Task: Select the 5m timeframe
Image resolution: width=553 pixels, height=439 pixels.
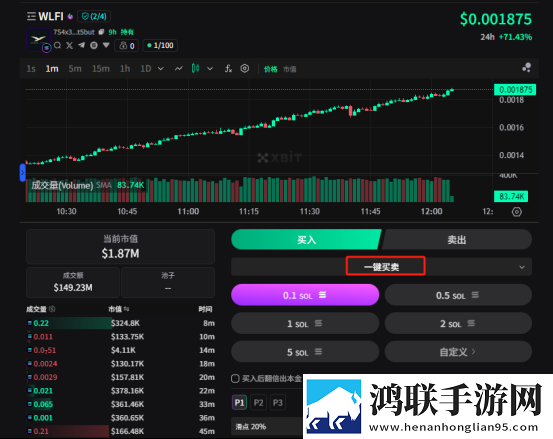Action: 75,68
